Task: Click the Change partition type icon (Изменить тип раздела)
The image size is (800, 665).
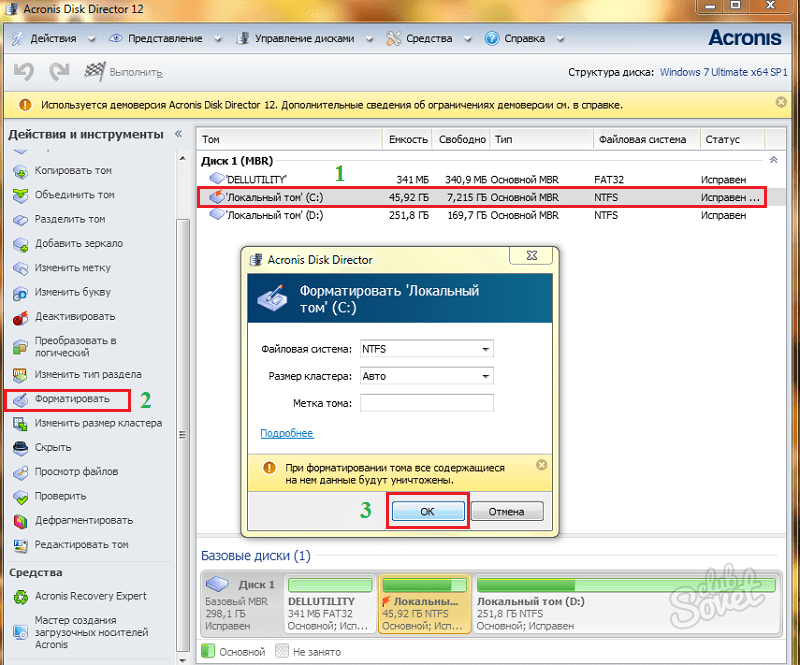Action: [x=20, y=375]
